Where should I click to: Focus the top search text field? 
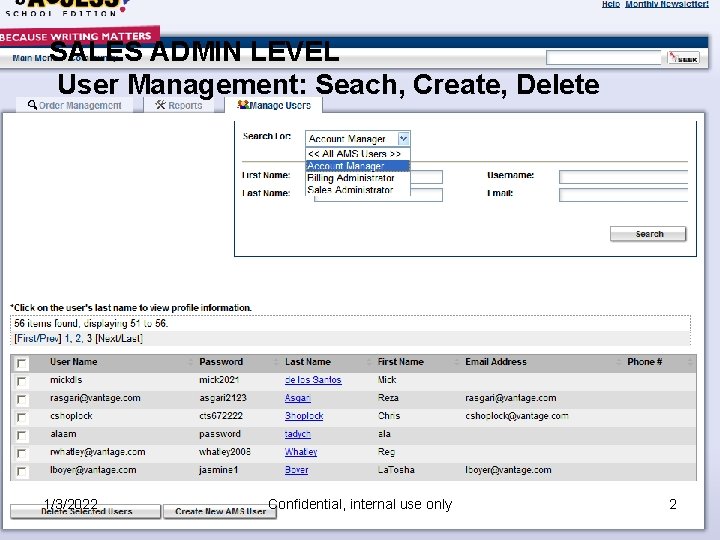pyautogui.click(x=603, y=58)
